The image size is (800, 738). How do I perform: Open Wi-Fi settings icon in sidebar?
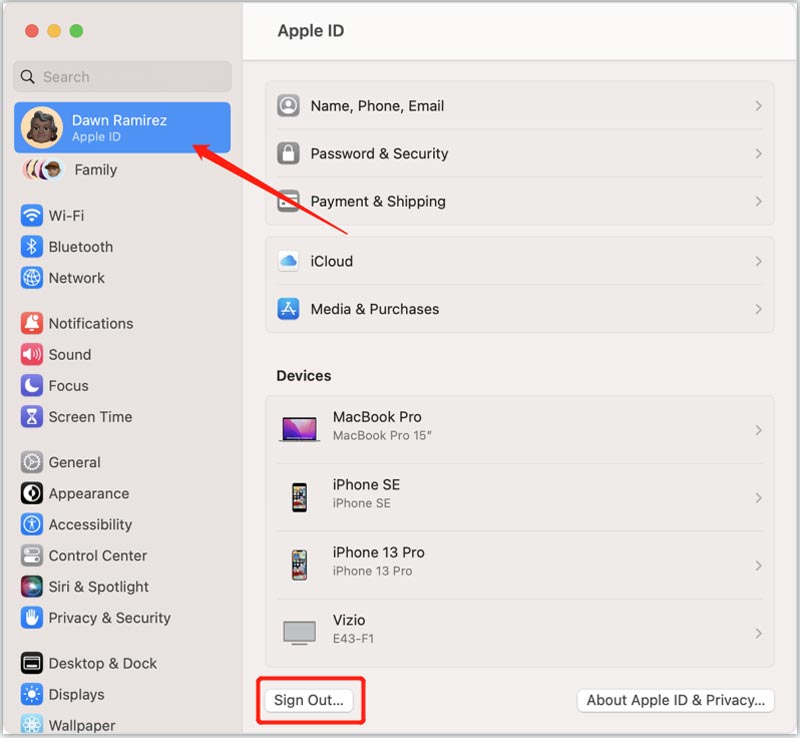point(32,215)
